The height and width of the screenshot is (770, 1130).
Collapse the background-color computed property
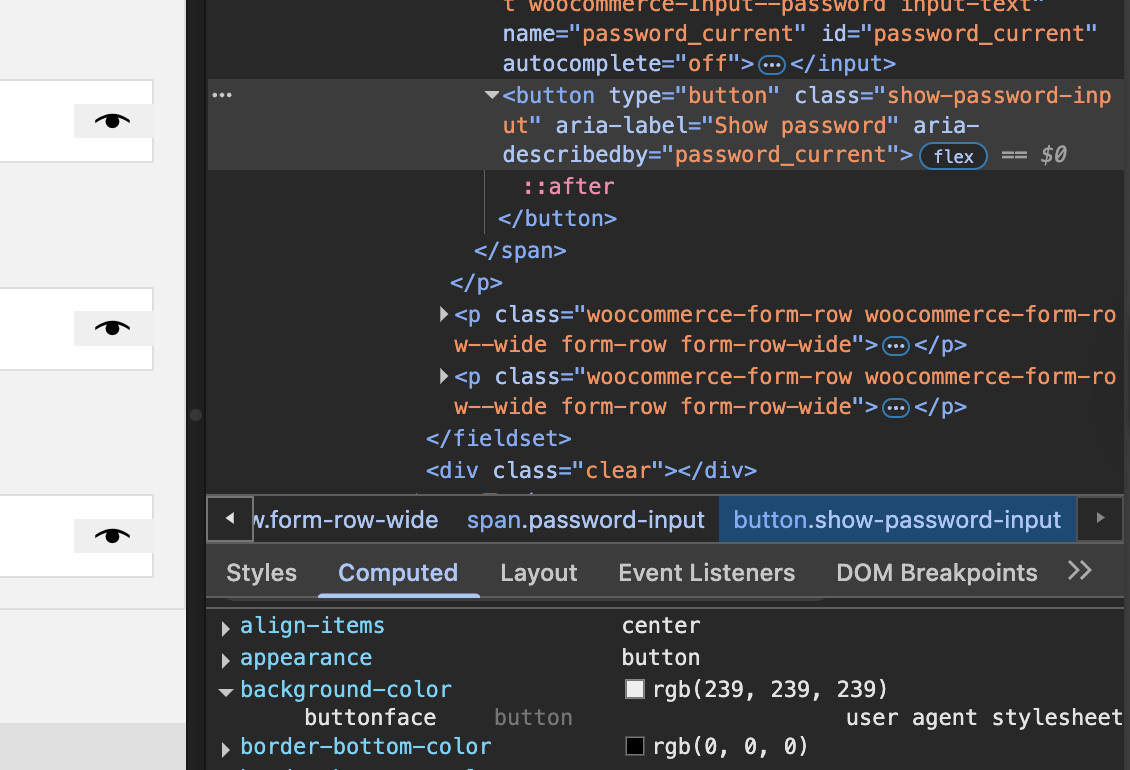[x=226, y=690]
